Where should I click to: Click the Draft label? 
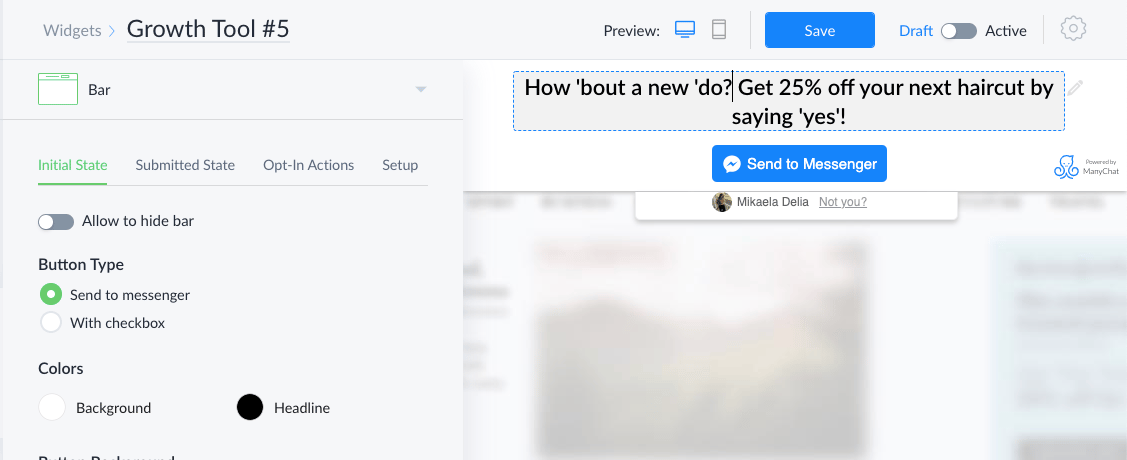916,31
